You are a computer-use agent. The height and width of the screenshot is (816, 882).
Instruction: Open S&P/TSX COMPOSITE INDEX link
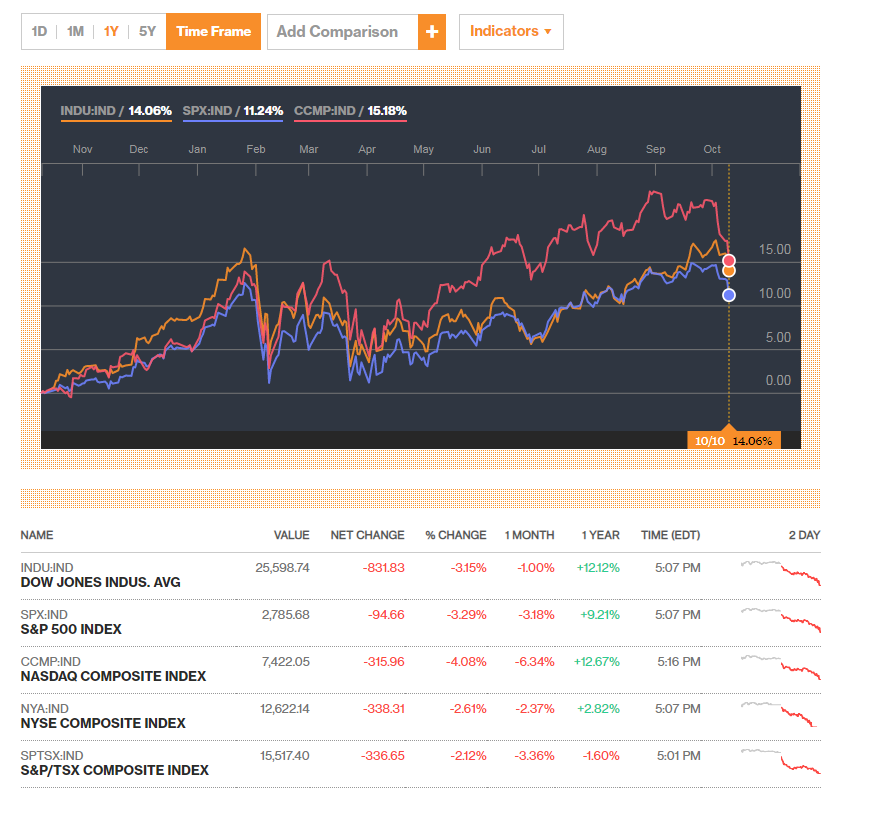(114, 770)
